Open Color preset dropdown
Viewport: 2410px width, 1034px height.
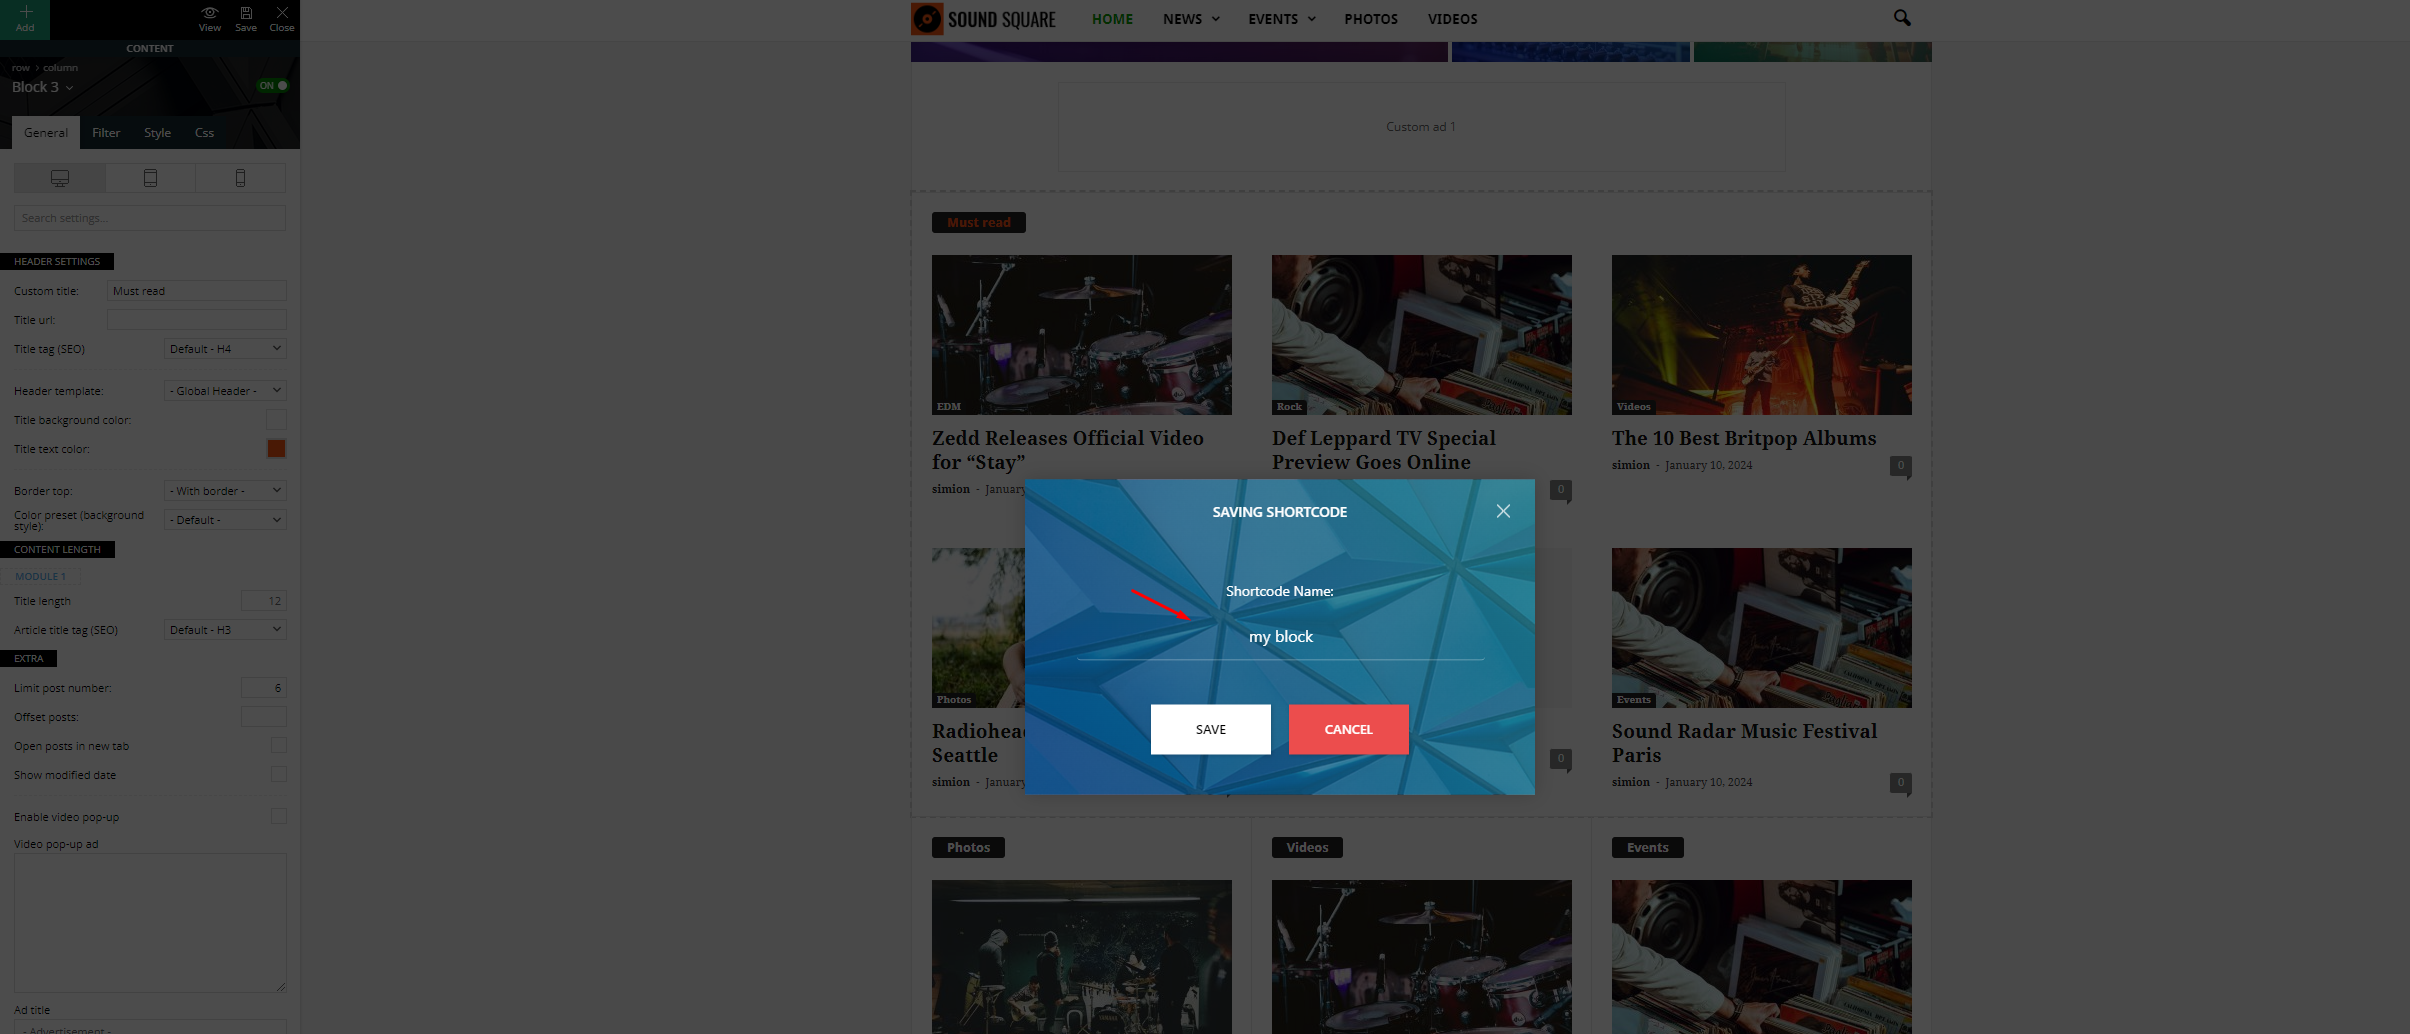[x=225, y=520]
